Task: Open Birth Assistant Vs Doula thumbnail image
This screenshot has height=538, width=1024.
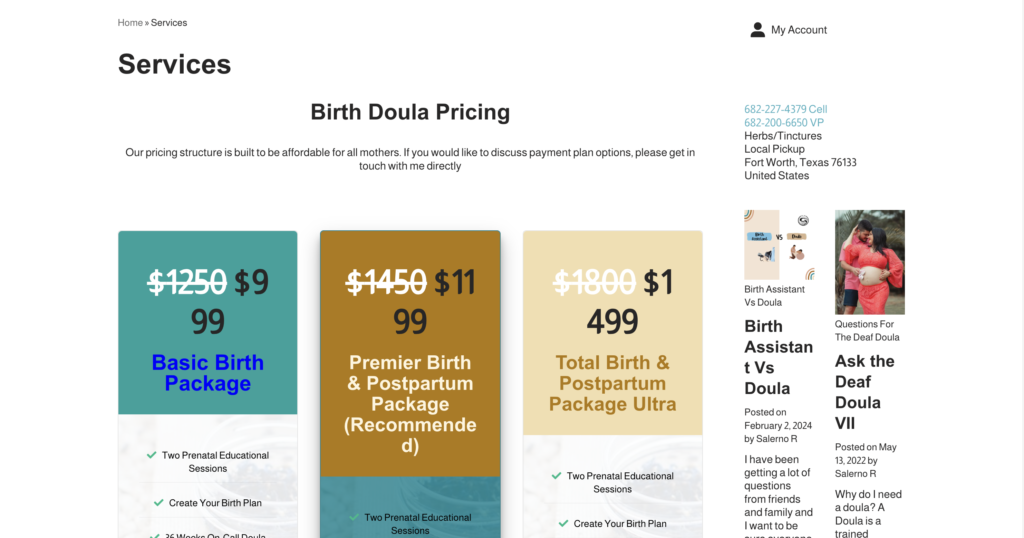Action: pyautogui.click(x=779, y=245)
